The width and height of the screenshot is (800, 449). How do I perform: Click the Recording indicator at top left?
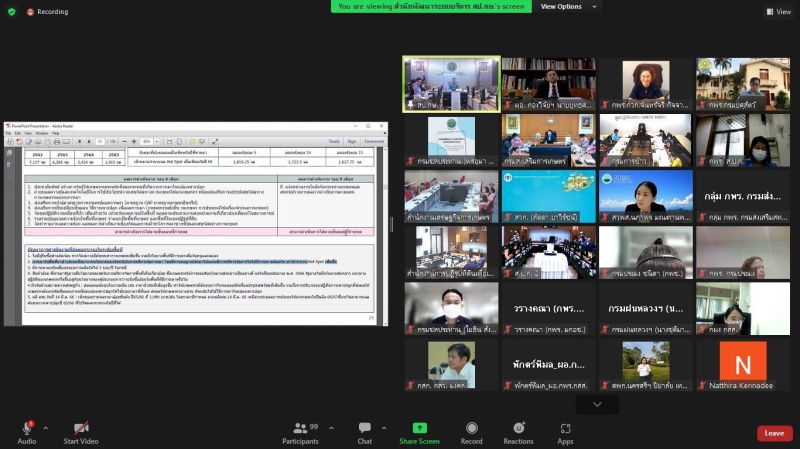point(47,12)
